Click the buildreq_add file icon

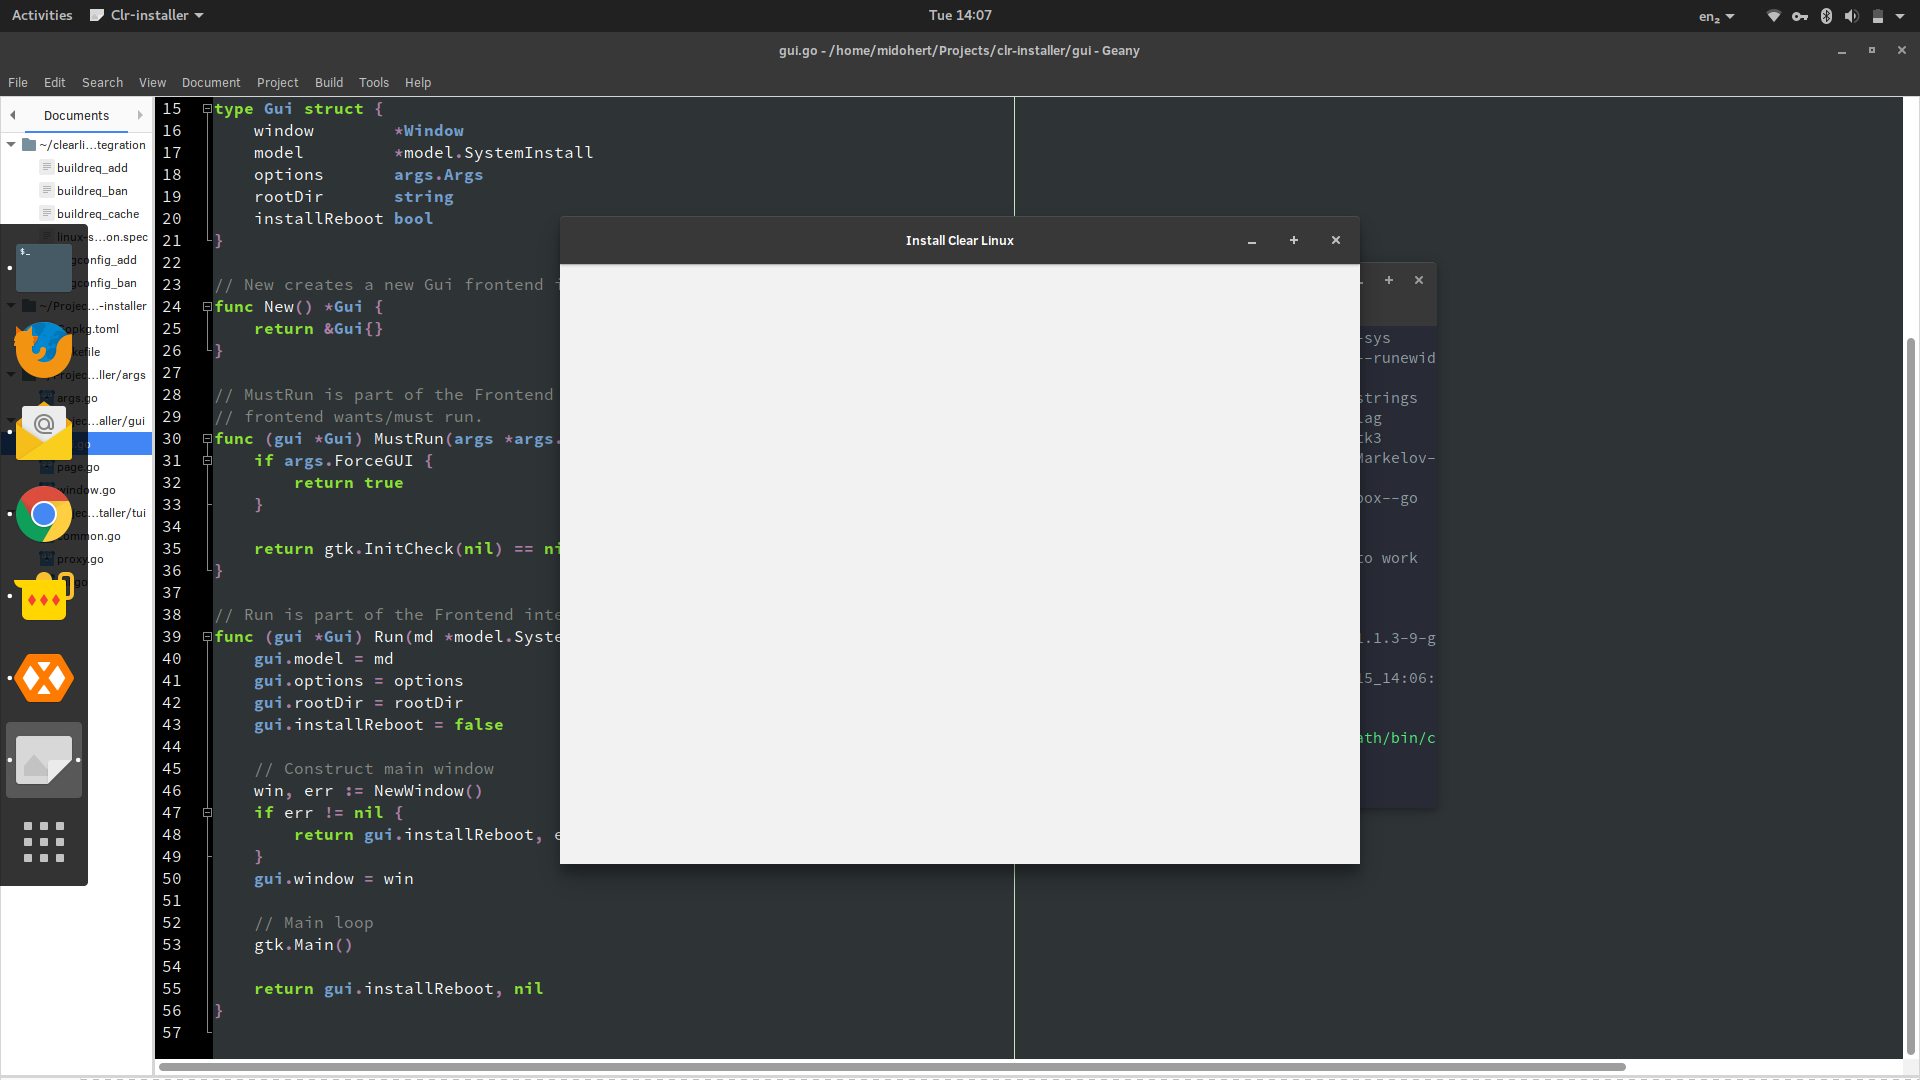pyautogui.click(x=46, y=168)
